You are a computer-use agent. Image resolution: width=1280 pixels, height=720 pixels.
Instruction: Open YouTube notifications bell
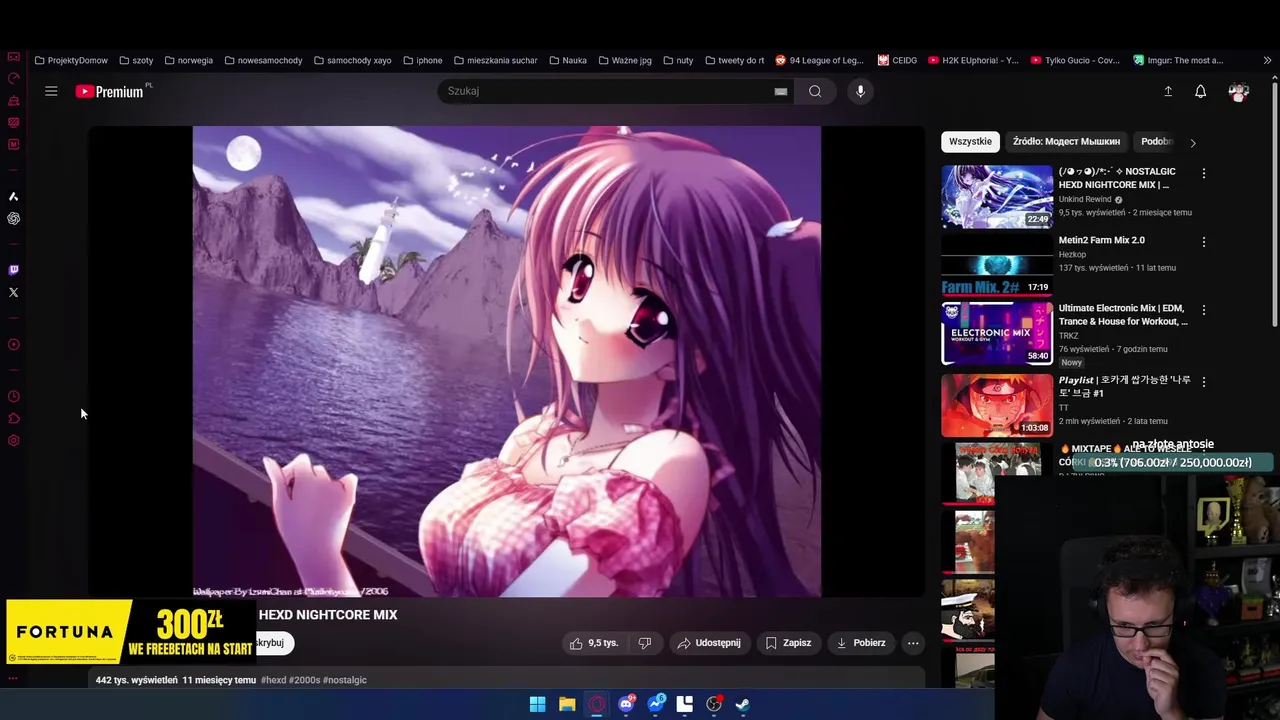[x=1200, y=91]
